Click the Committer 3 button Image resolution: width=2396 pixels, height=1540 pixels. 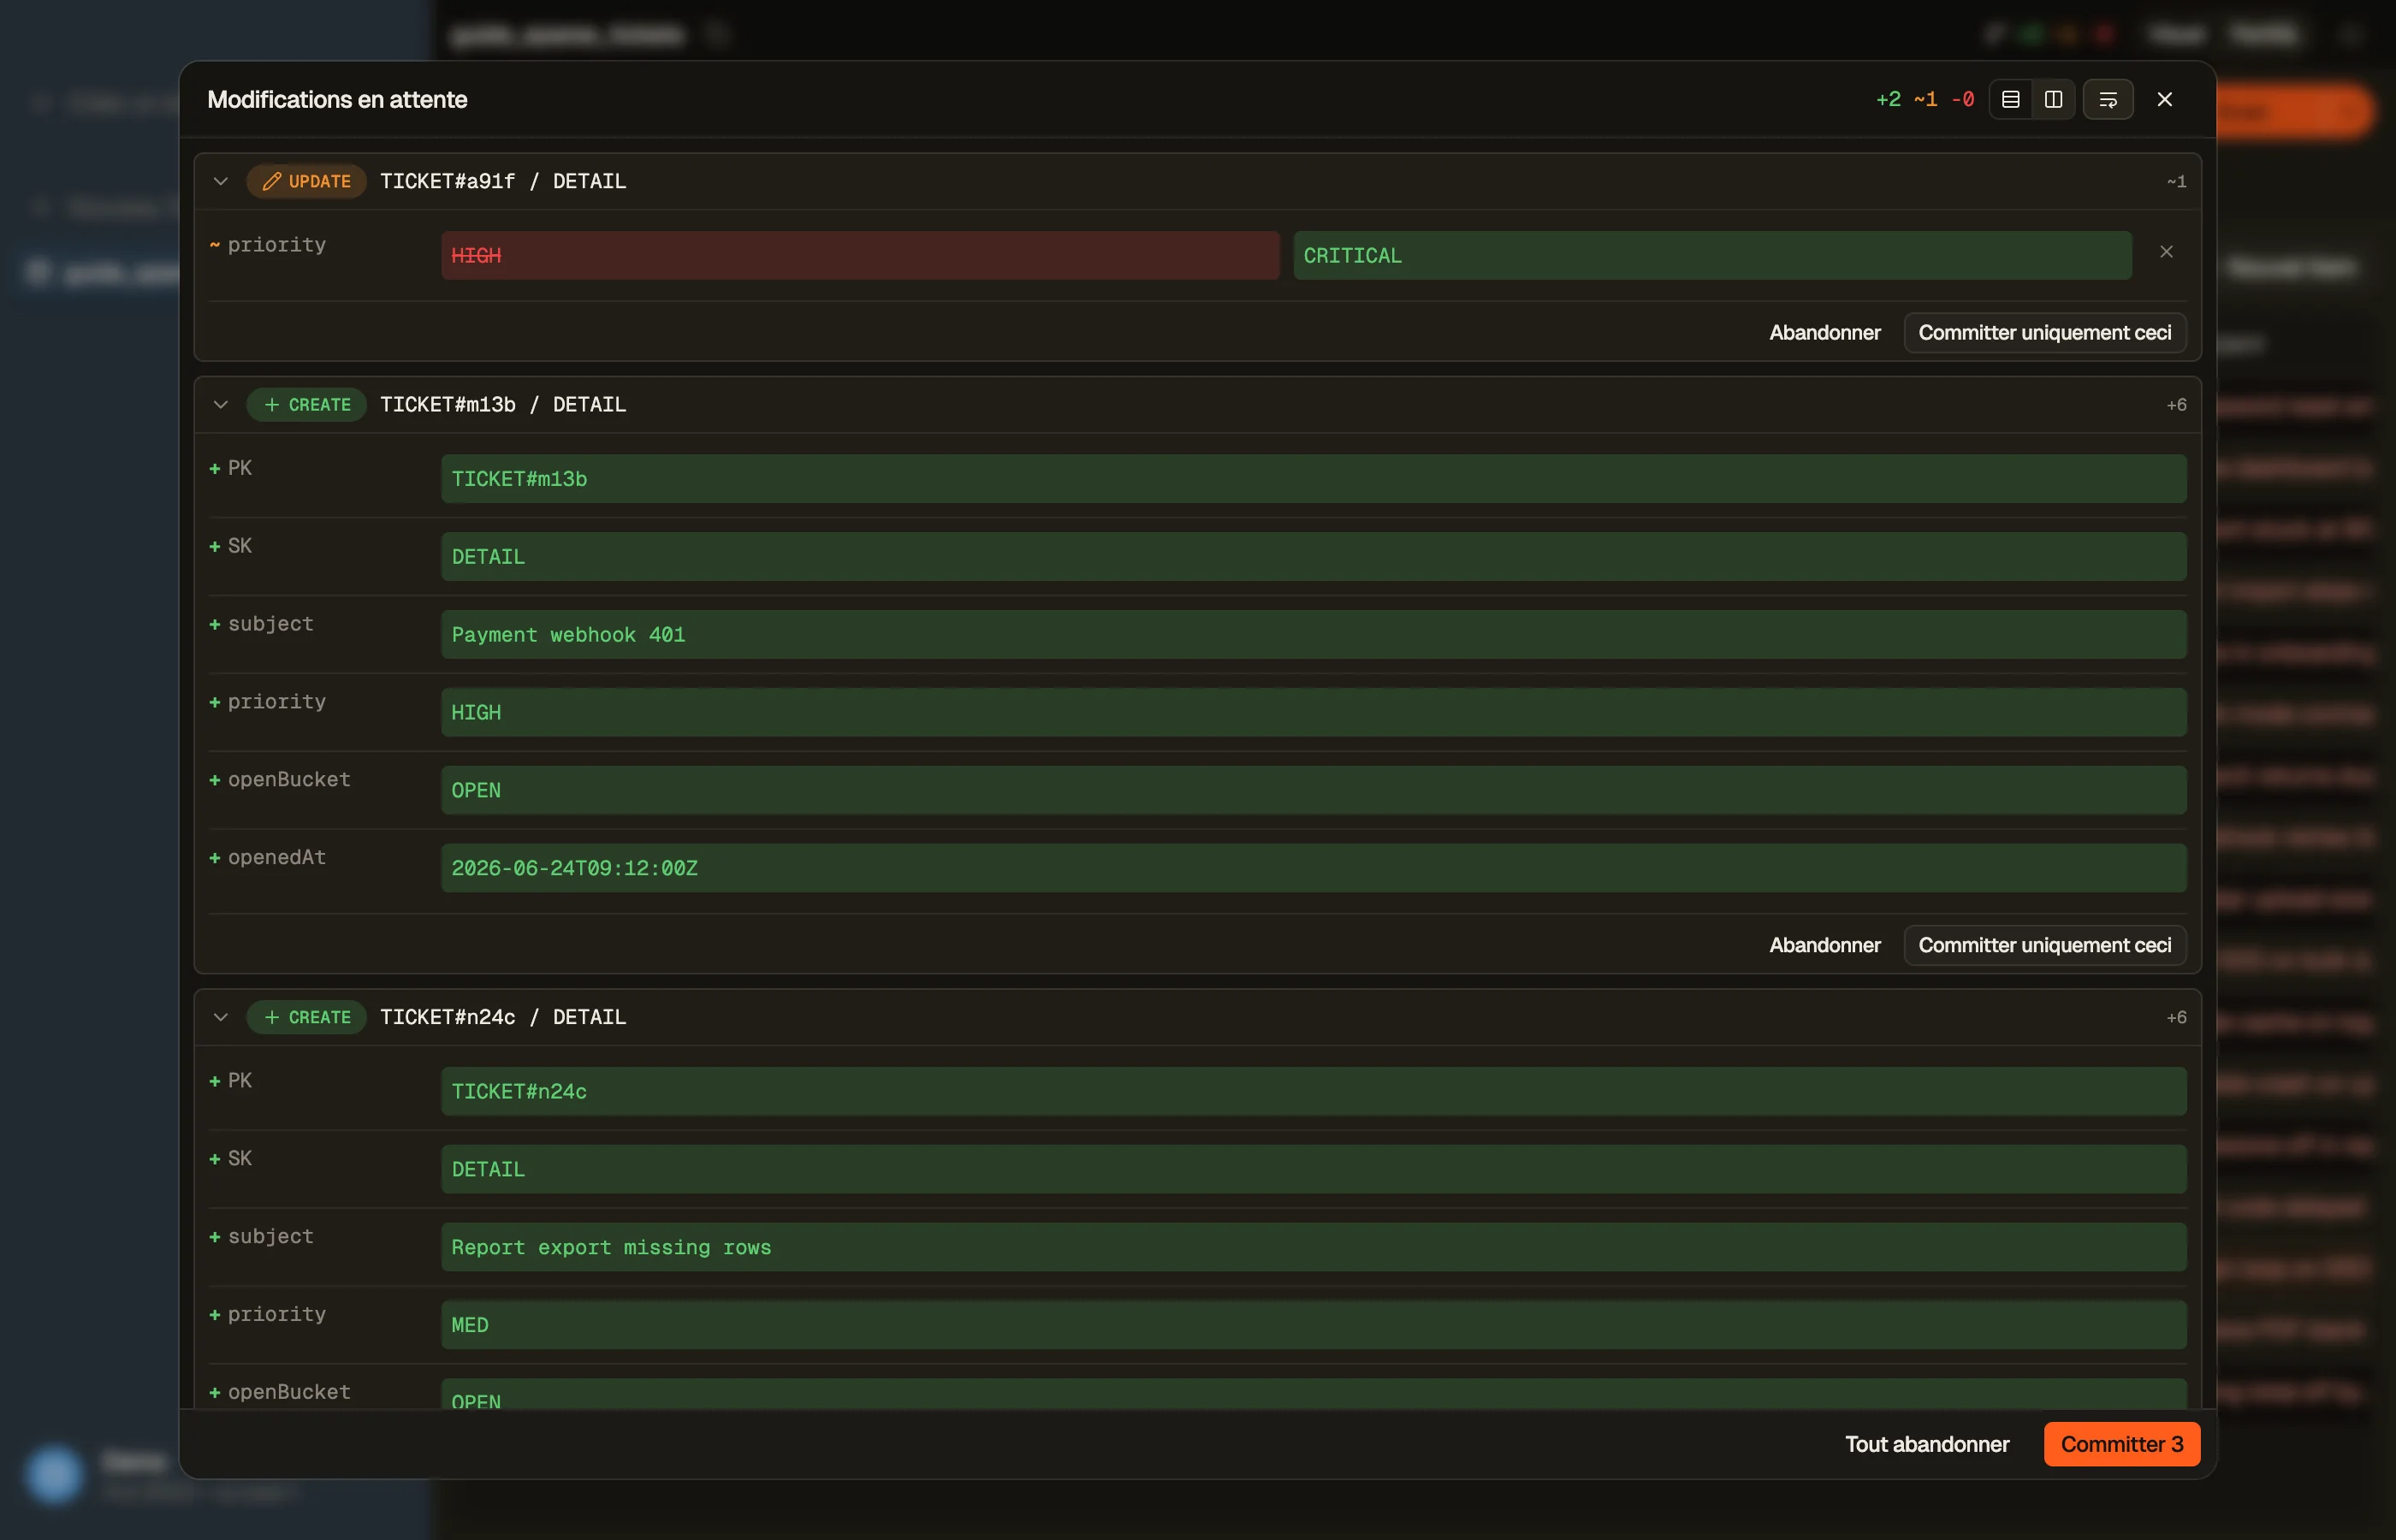pos(2121,1444)
